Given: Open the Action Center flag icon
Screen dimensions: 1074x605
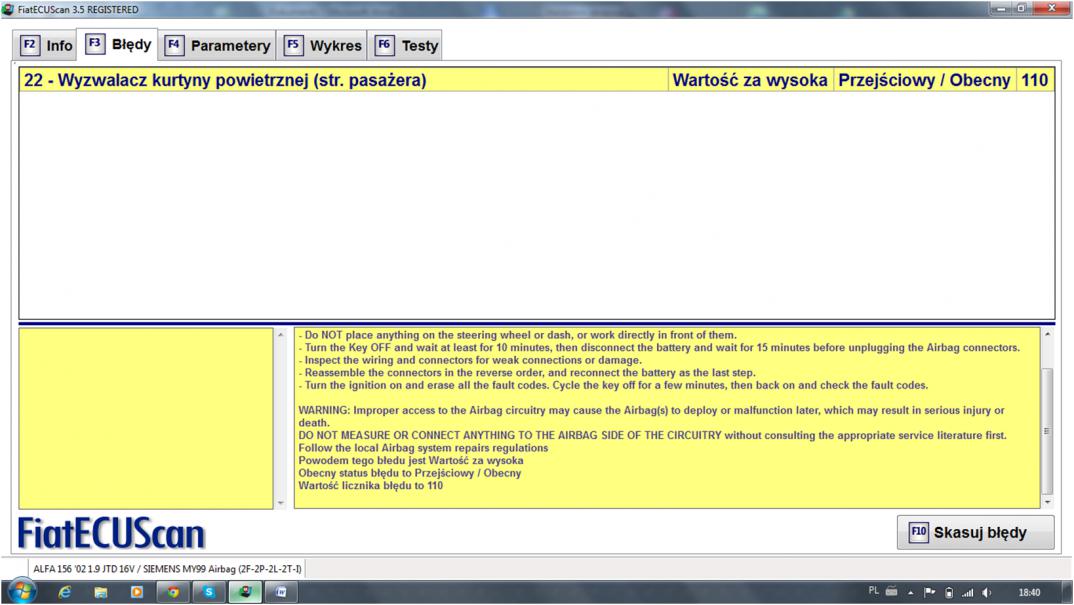Looking at the screenshot, I should [x=929, y=593].
